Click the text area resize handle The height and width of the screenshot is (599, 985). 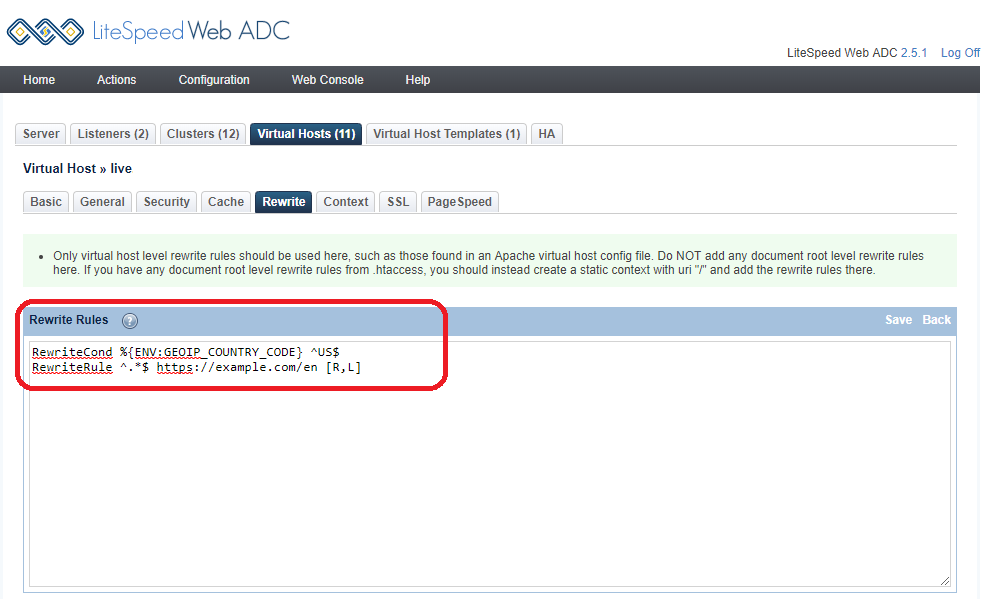945,581
